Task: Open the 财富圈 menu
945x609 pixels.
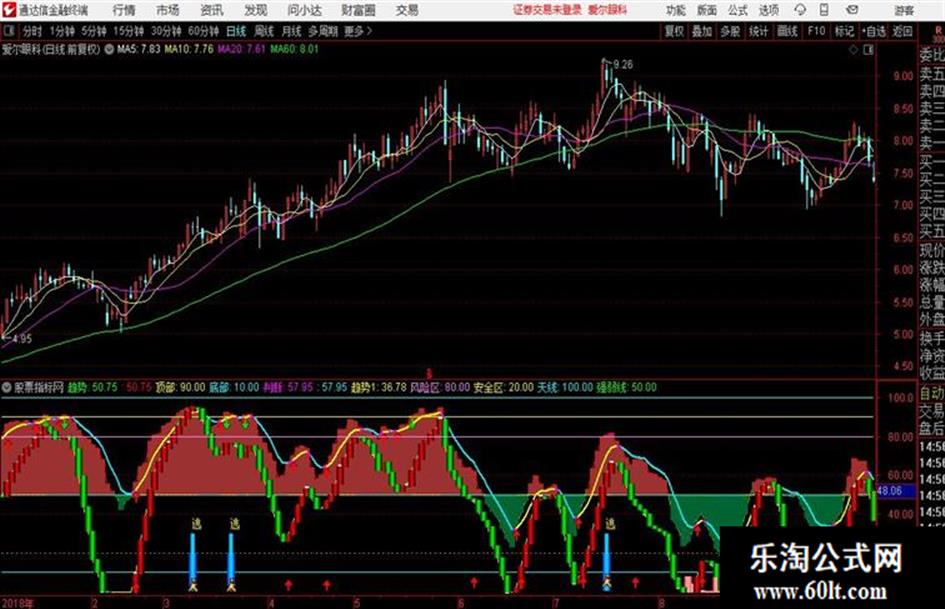Action: 358,10
